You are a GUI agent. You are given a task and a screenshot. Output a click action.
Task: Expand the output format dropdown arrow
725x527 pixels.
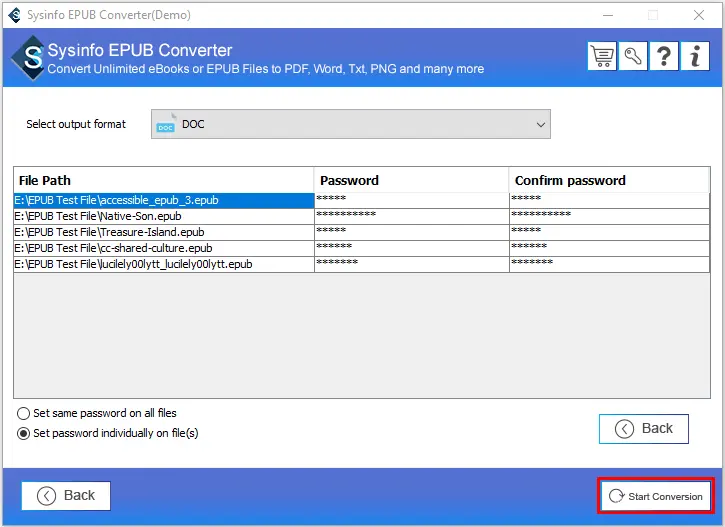(x=540, y=125)
